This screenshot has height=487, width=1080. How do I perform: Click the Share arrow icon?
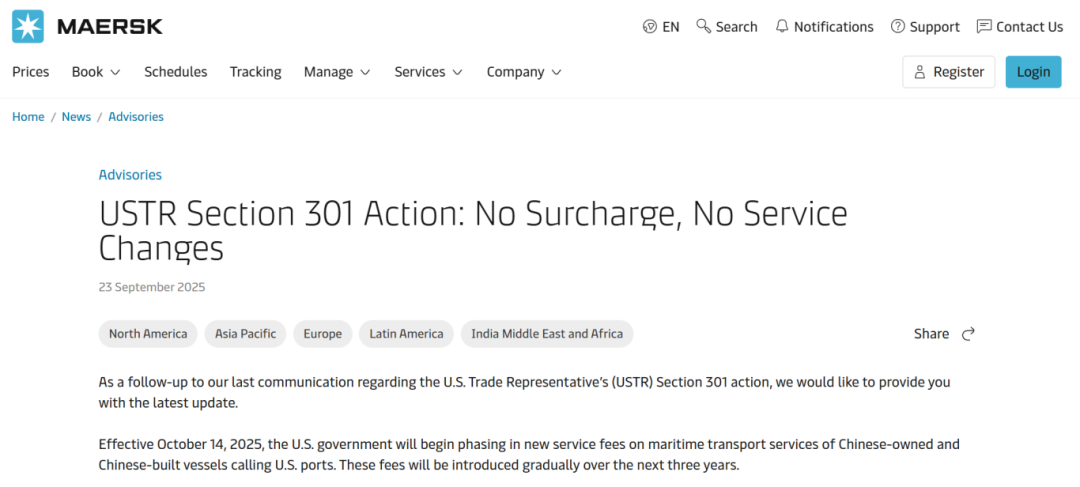[x=968, y=334]
